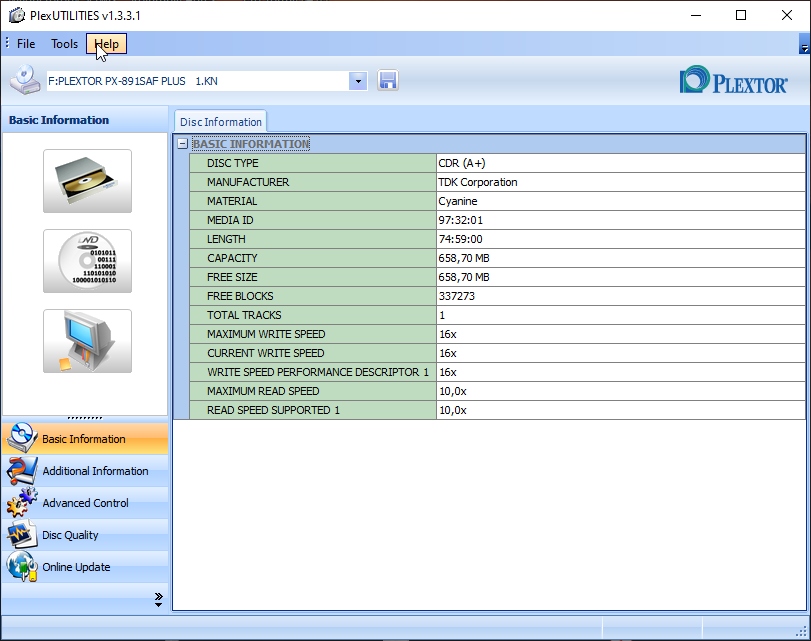Click the DVD binary data disc icon

click(87, 261)
